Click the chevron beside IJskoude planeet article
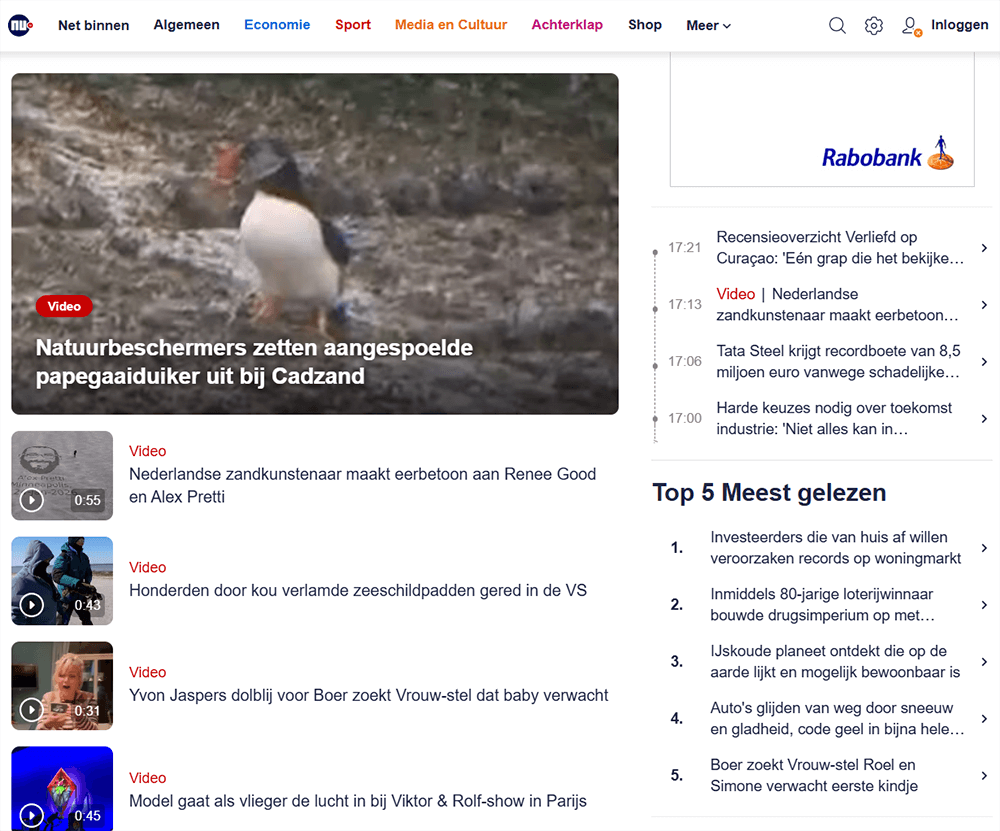1000x831 pixels. (x=984, y=661)
